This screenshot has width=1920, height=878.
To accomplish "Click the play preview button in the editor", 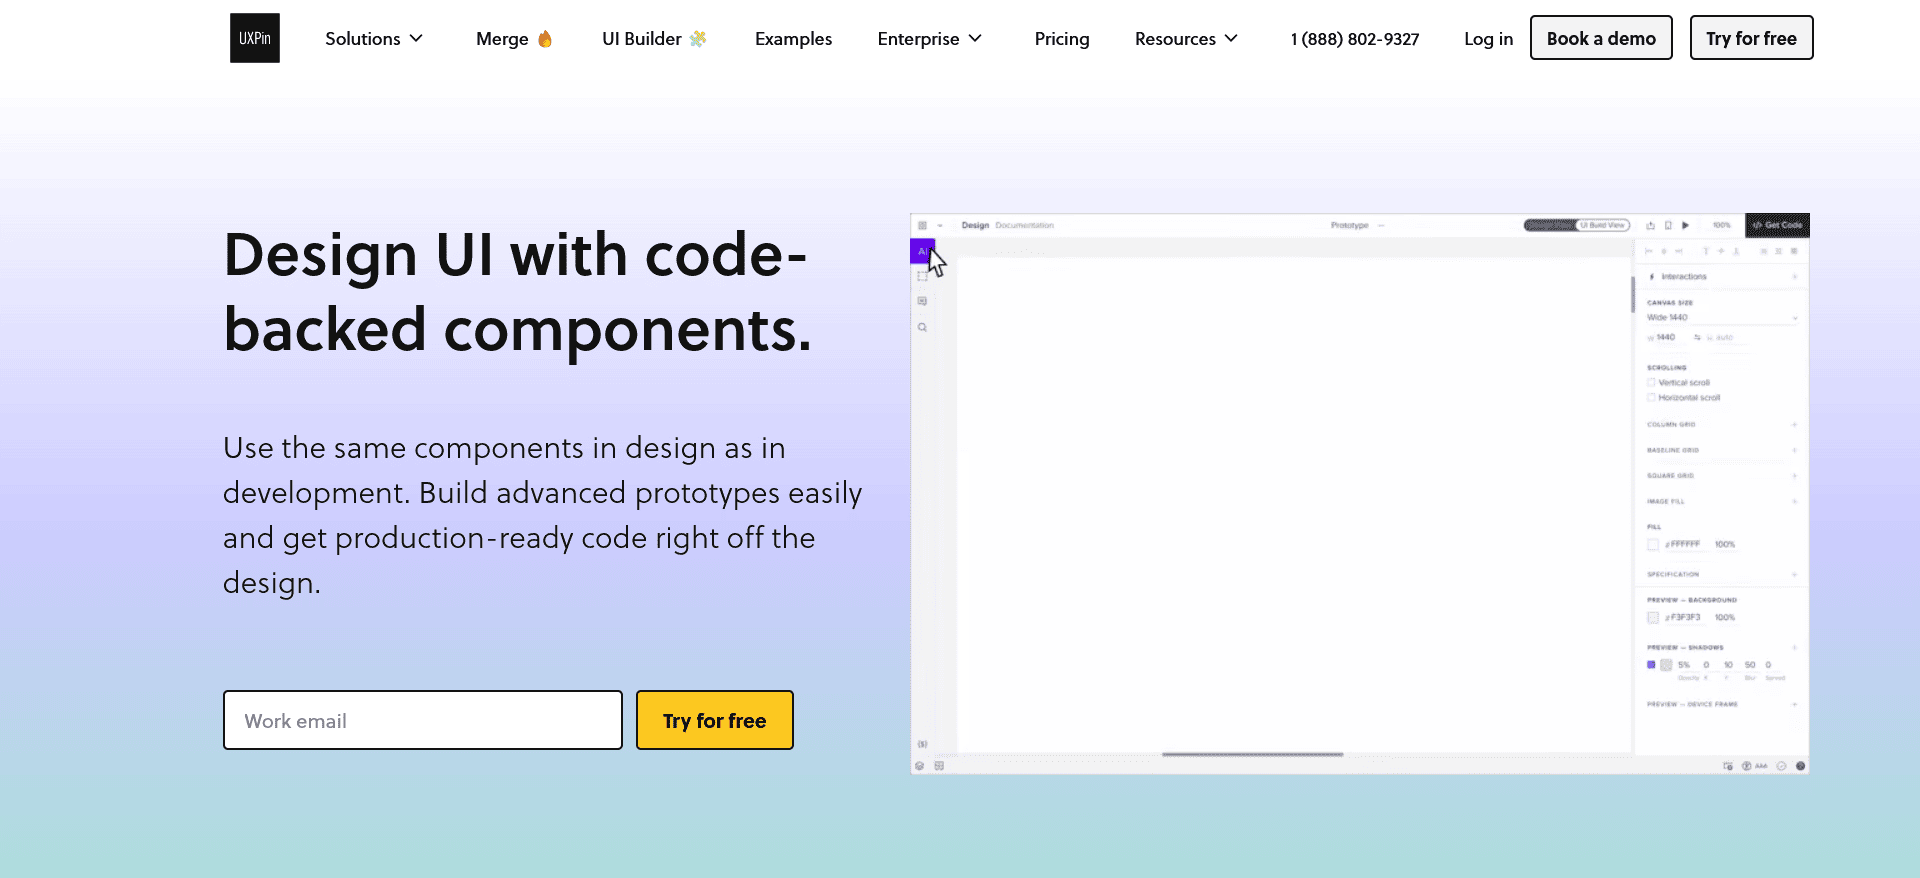I will (1685, 225).
